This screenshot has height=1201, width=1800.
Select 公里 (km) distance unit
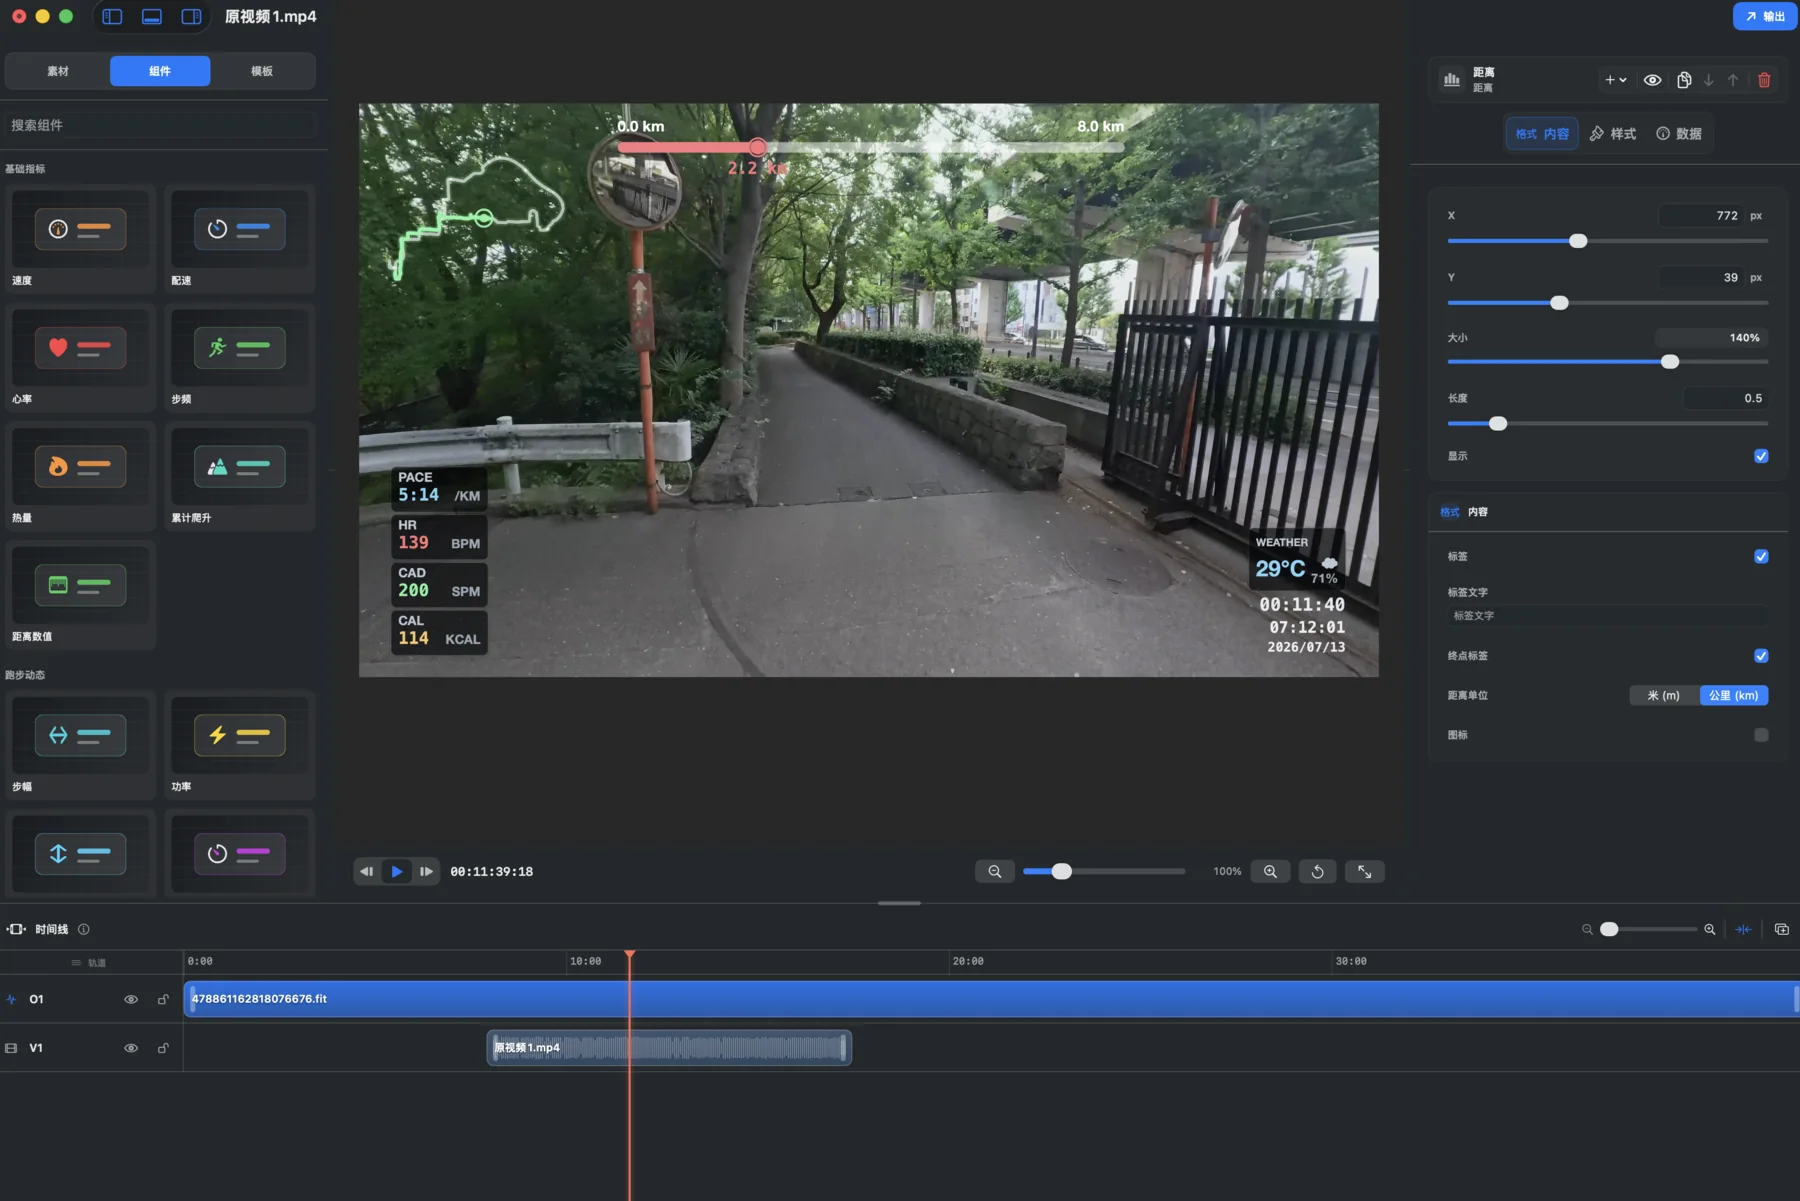(x=1734, y=695)
